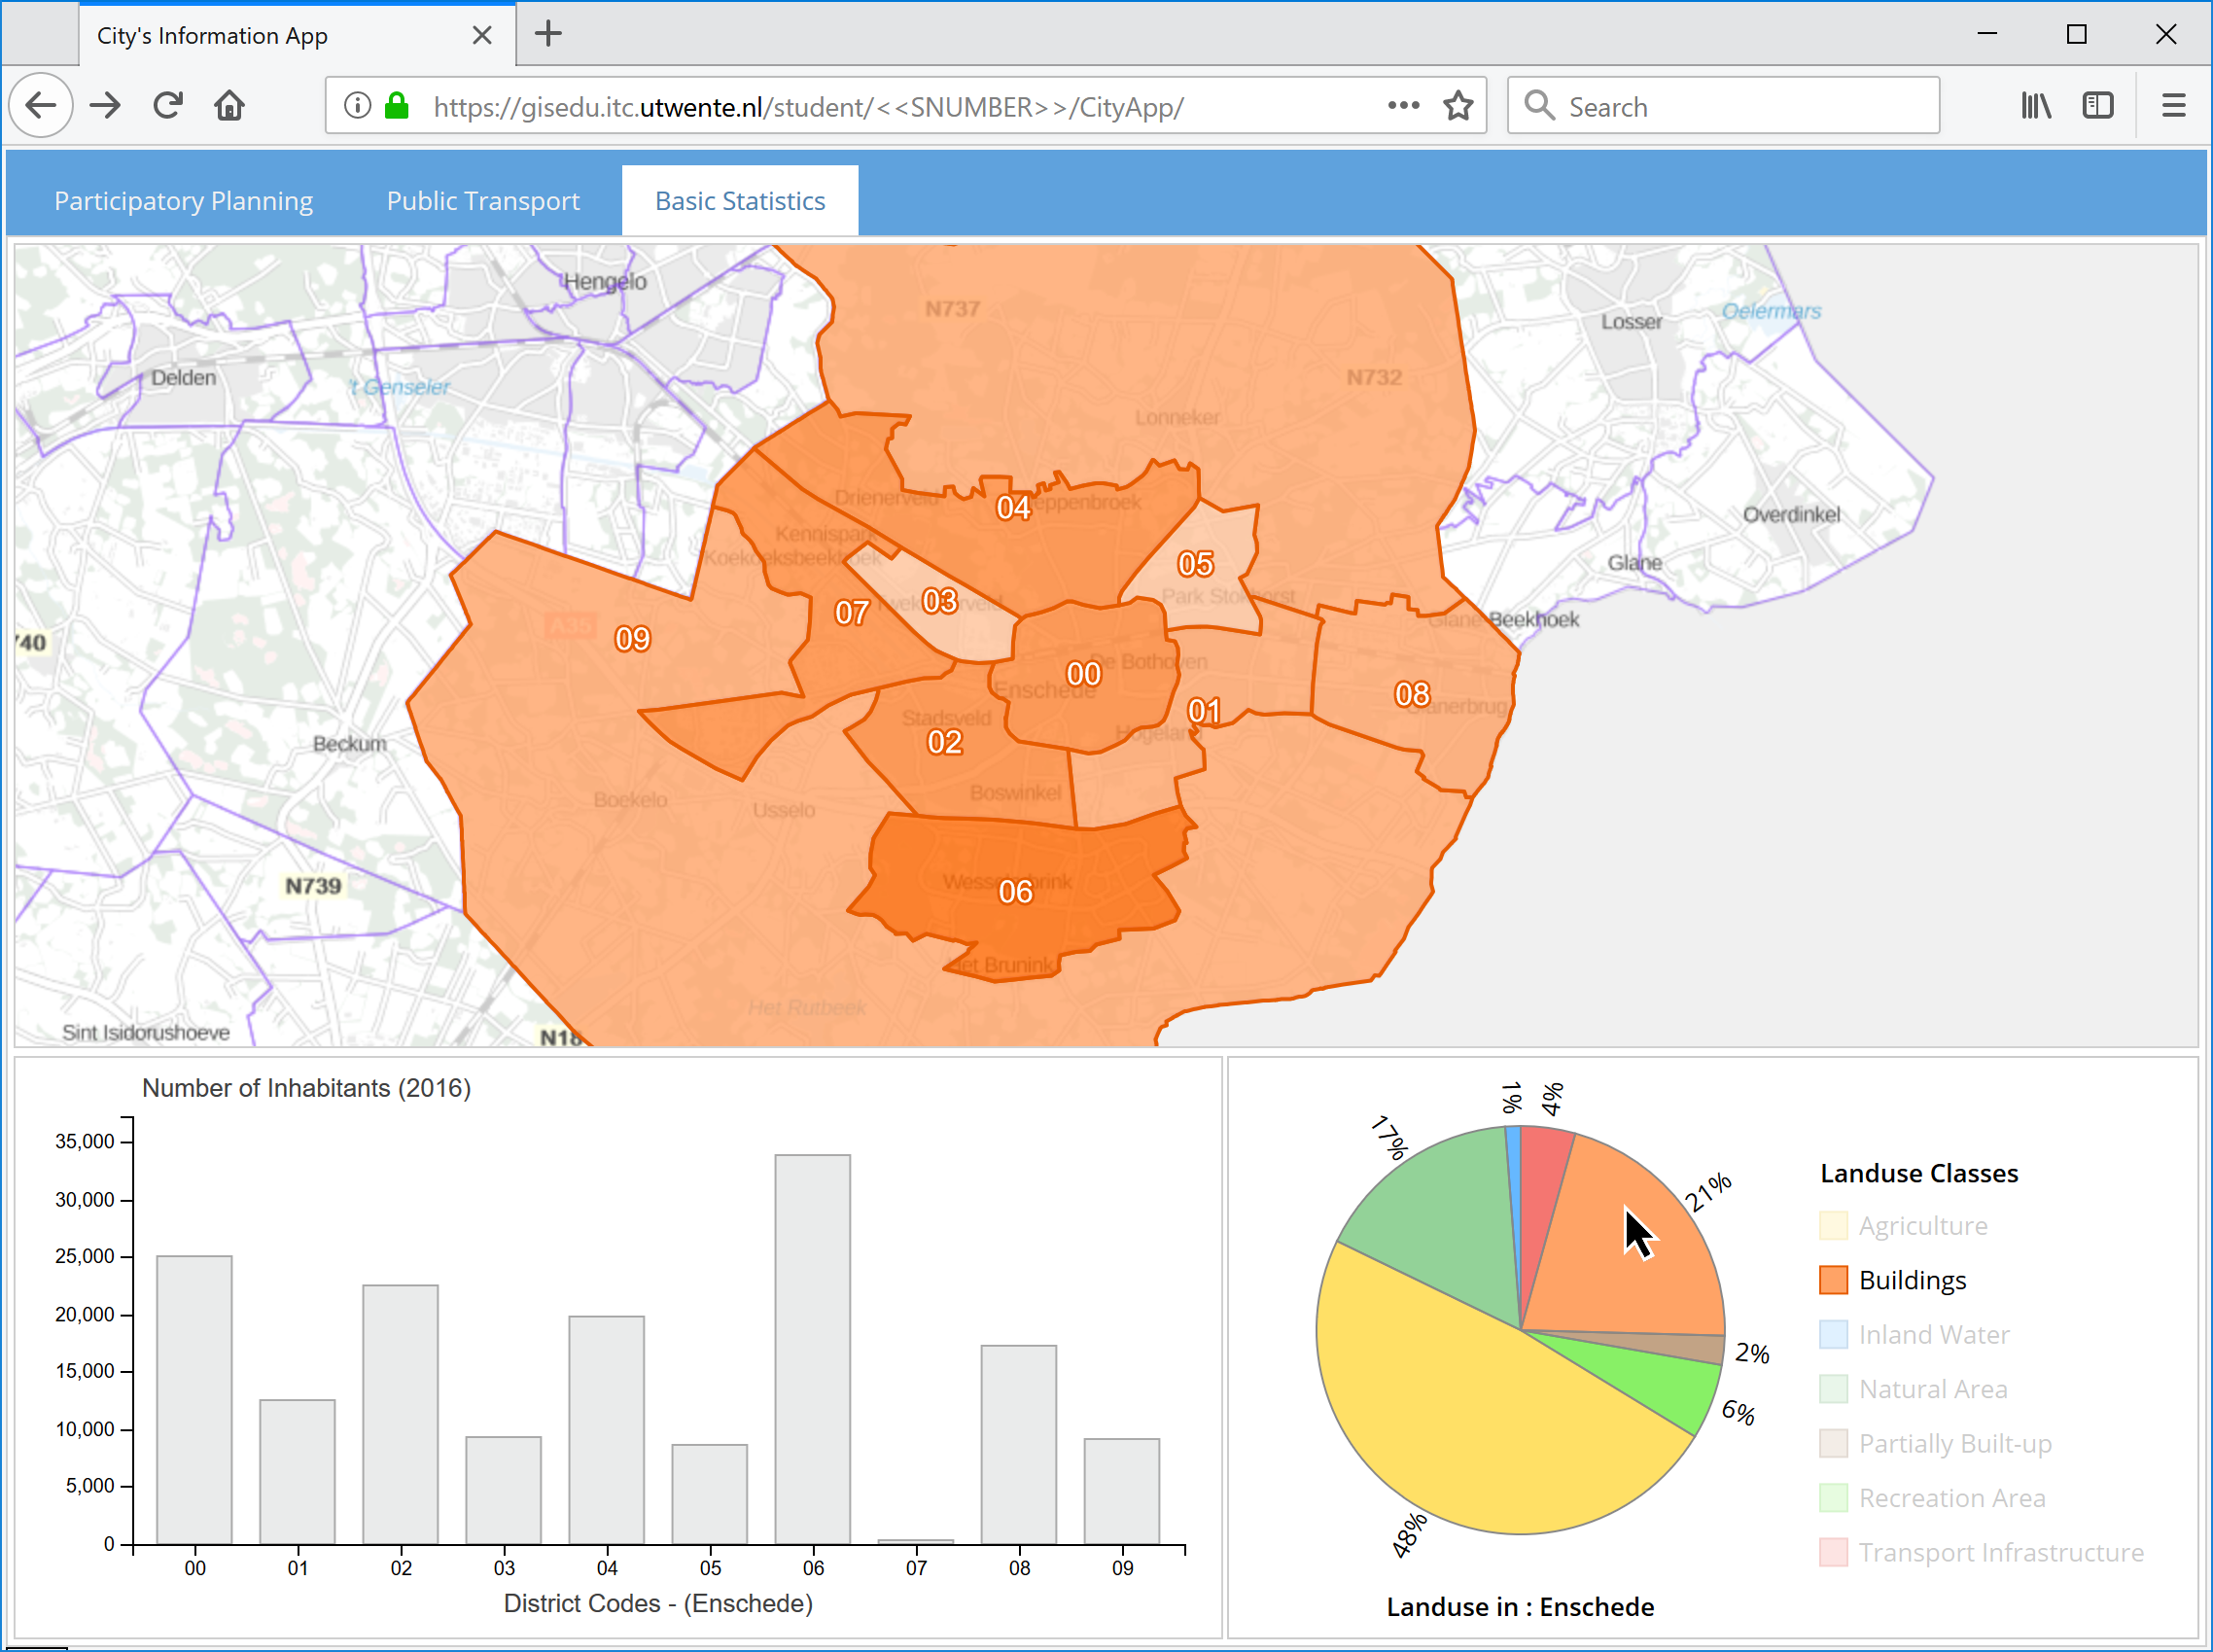Screen dimensions: 2213x1652
Task: Select district 09 label on the map
Action: pyautogui.click(x=632, y=639)
